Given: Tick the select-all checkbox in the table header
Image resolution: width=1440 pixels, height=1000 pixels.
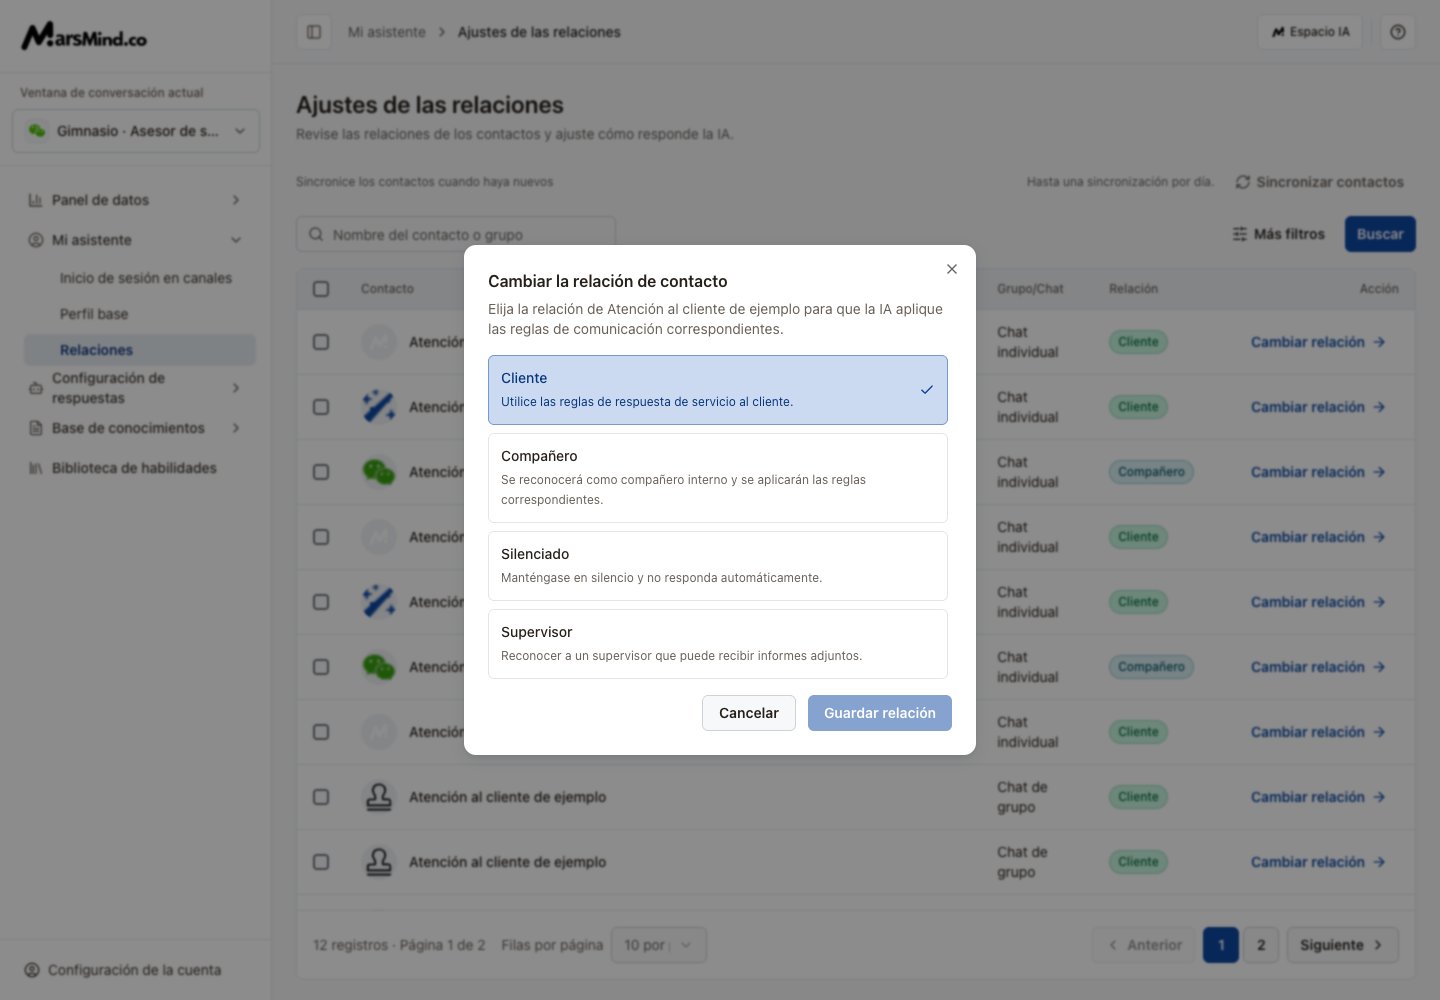Looking at the screenshot, I should [321, 289].
